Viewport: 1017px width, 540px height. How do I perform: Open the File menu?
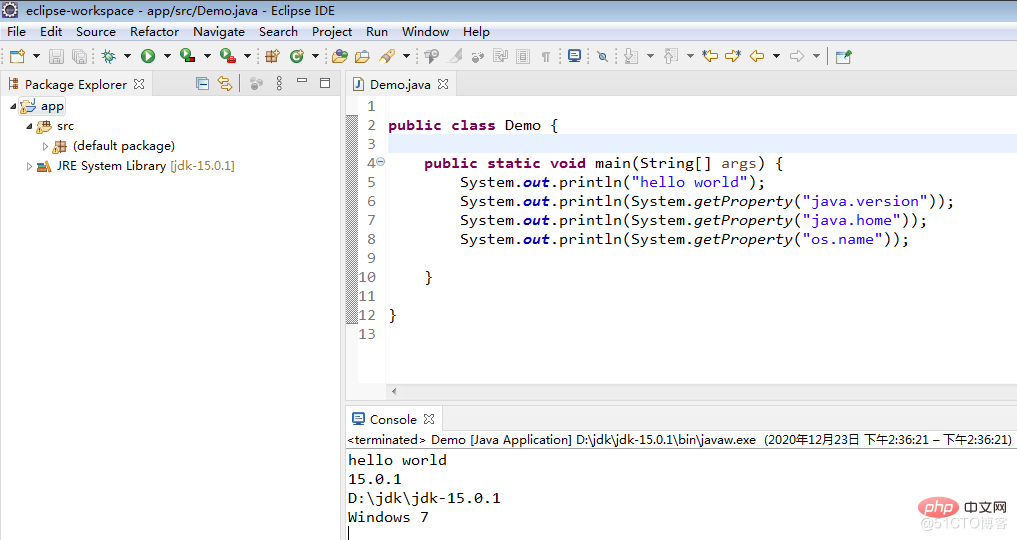[16, 32]
